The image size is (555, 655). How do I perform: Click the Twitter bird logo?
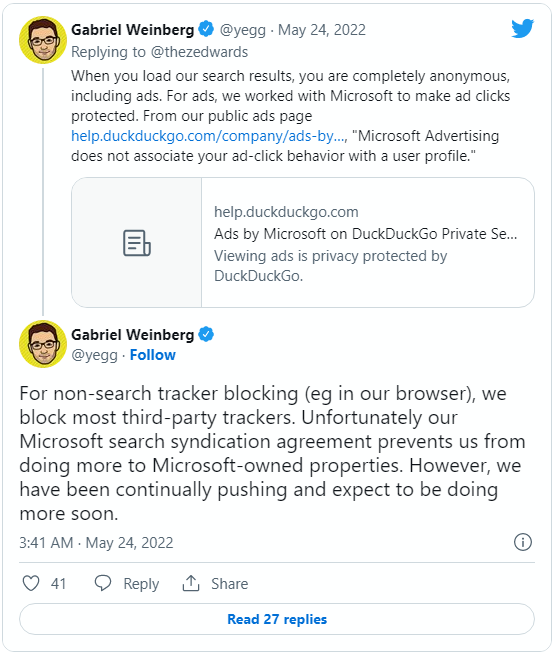tap(522, 28)
